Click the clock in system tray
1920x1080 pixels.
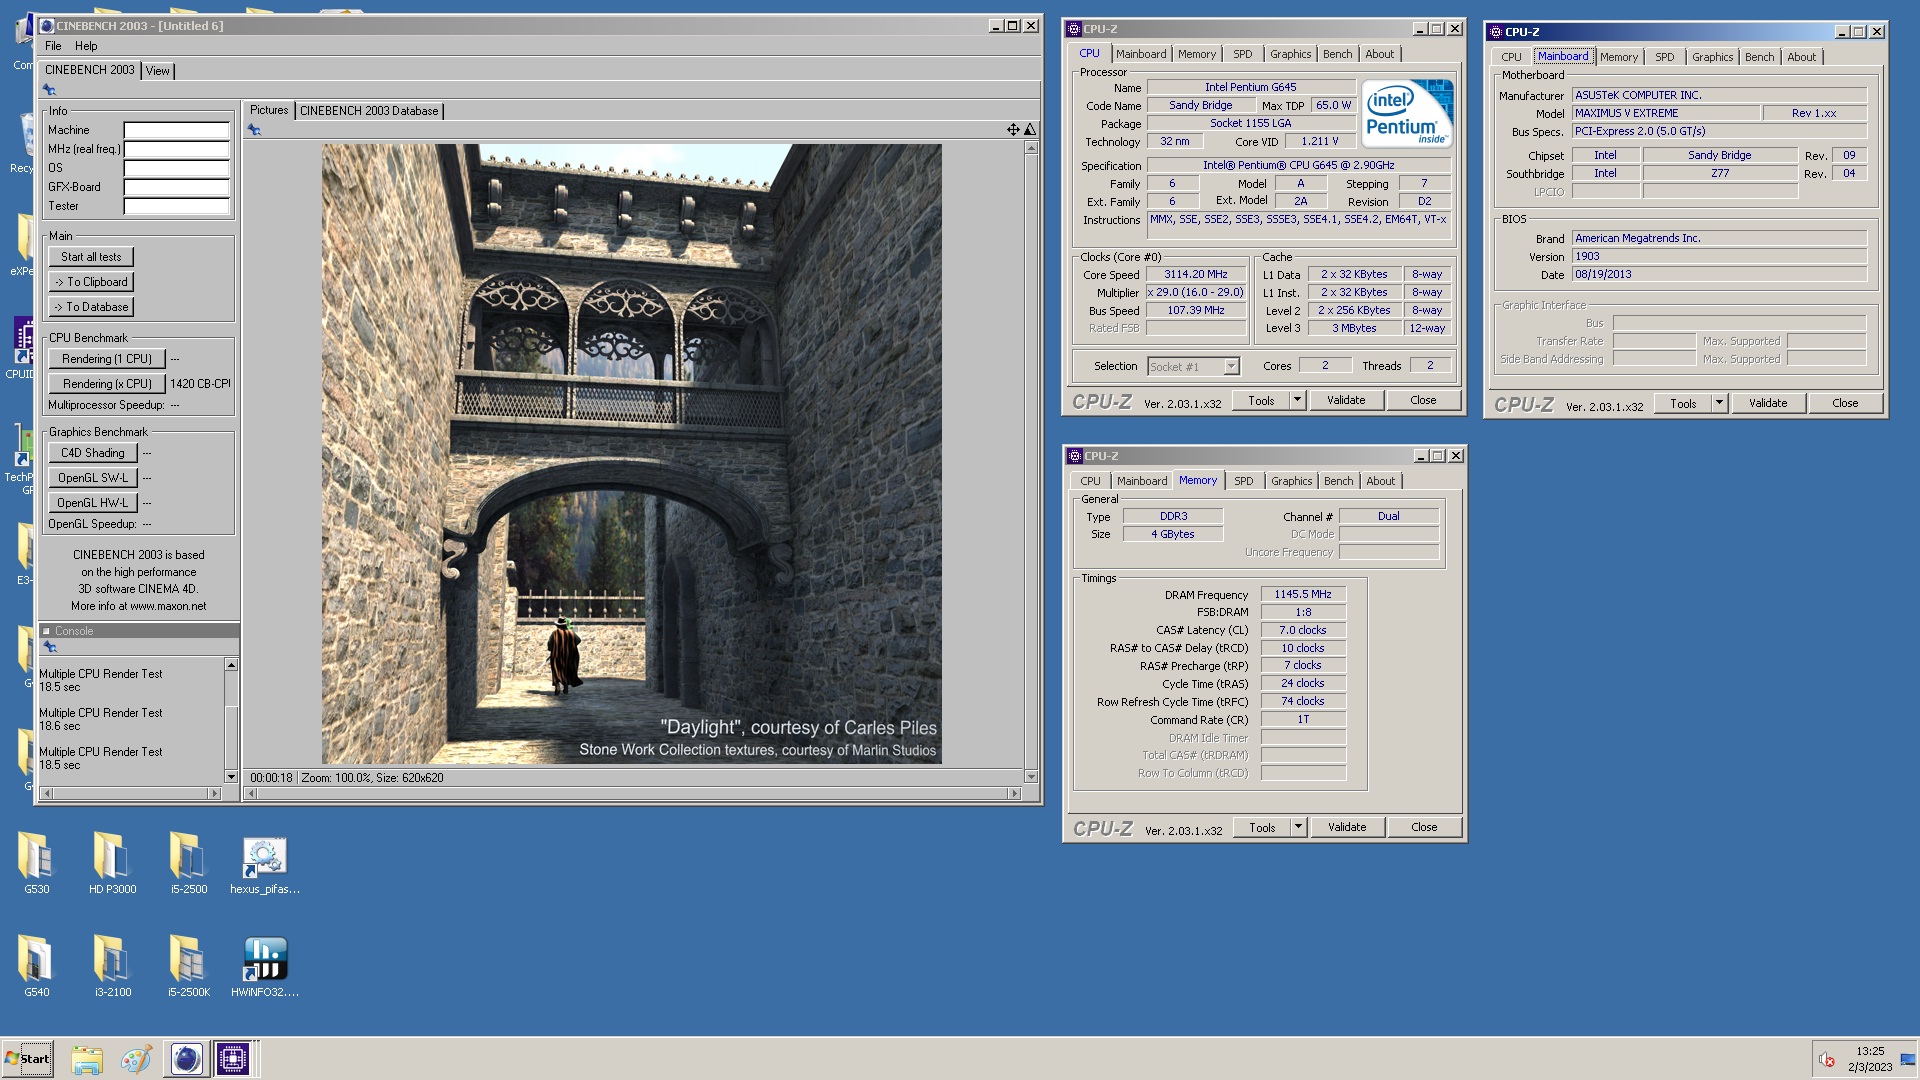pos(1870,1059)
